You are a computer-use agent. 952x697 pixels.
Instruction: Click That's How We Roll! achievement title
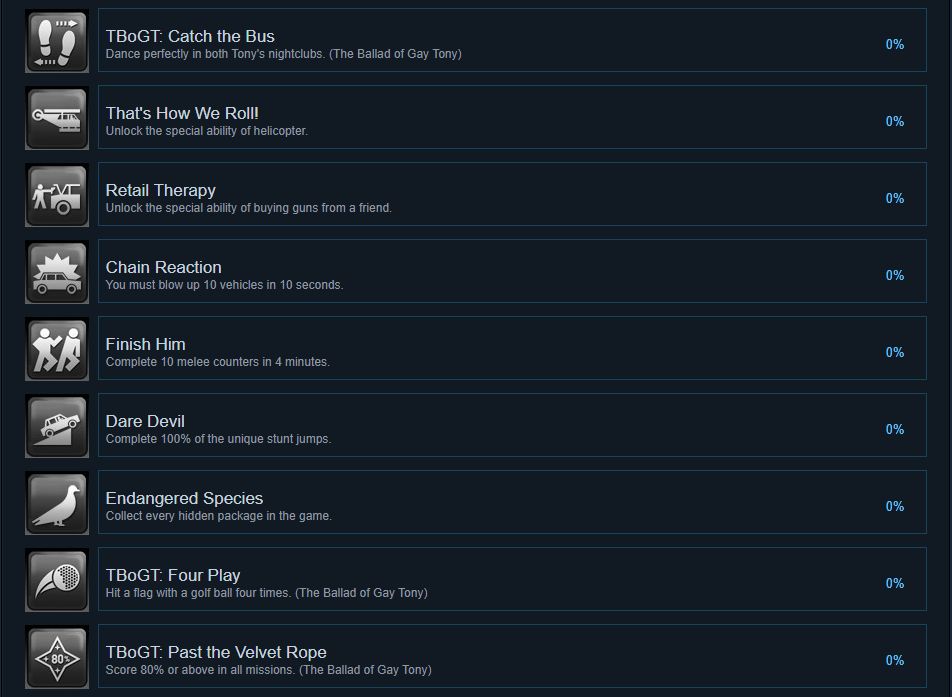[182, 114]
